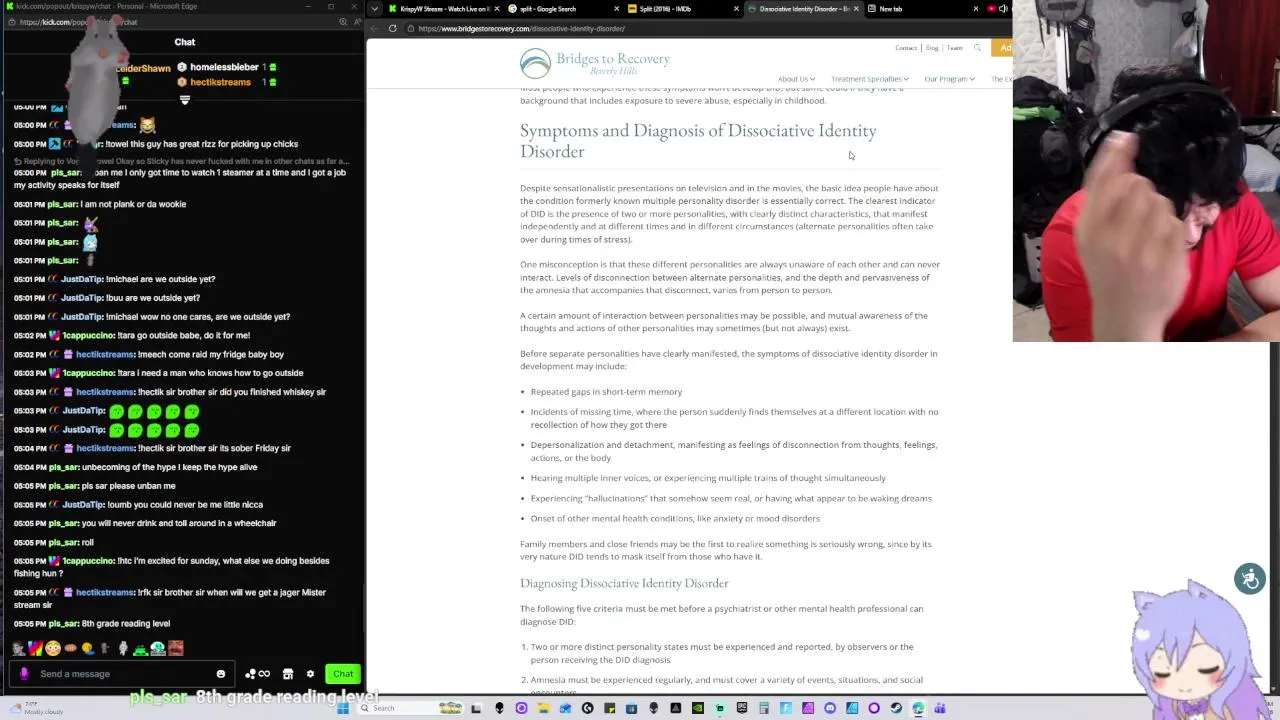Image resolution: width=1280 pixels, height=720 pixels.
Task: Open the emoji picker in chat input
Action: tap(221, 674)
